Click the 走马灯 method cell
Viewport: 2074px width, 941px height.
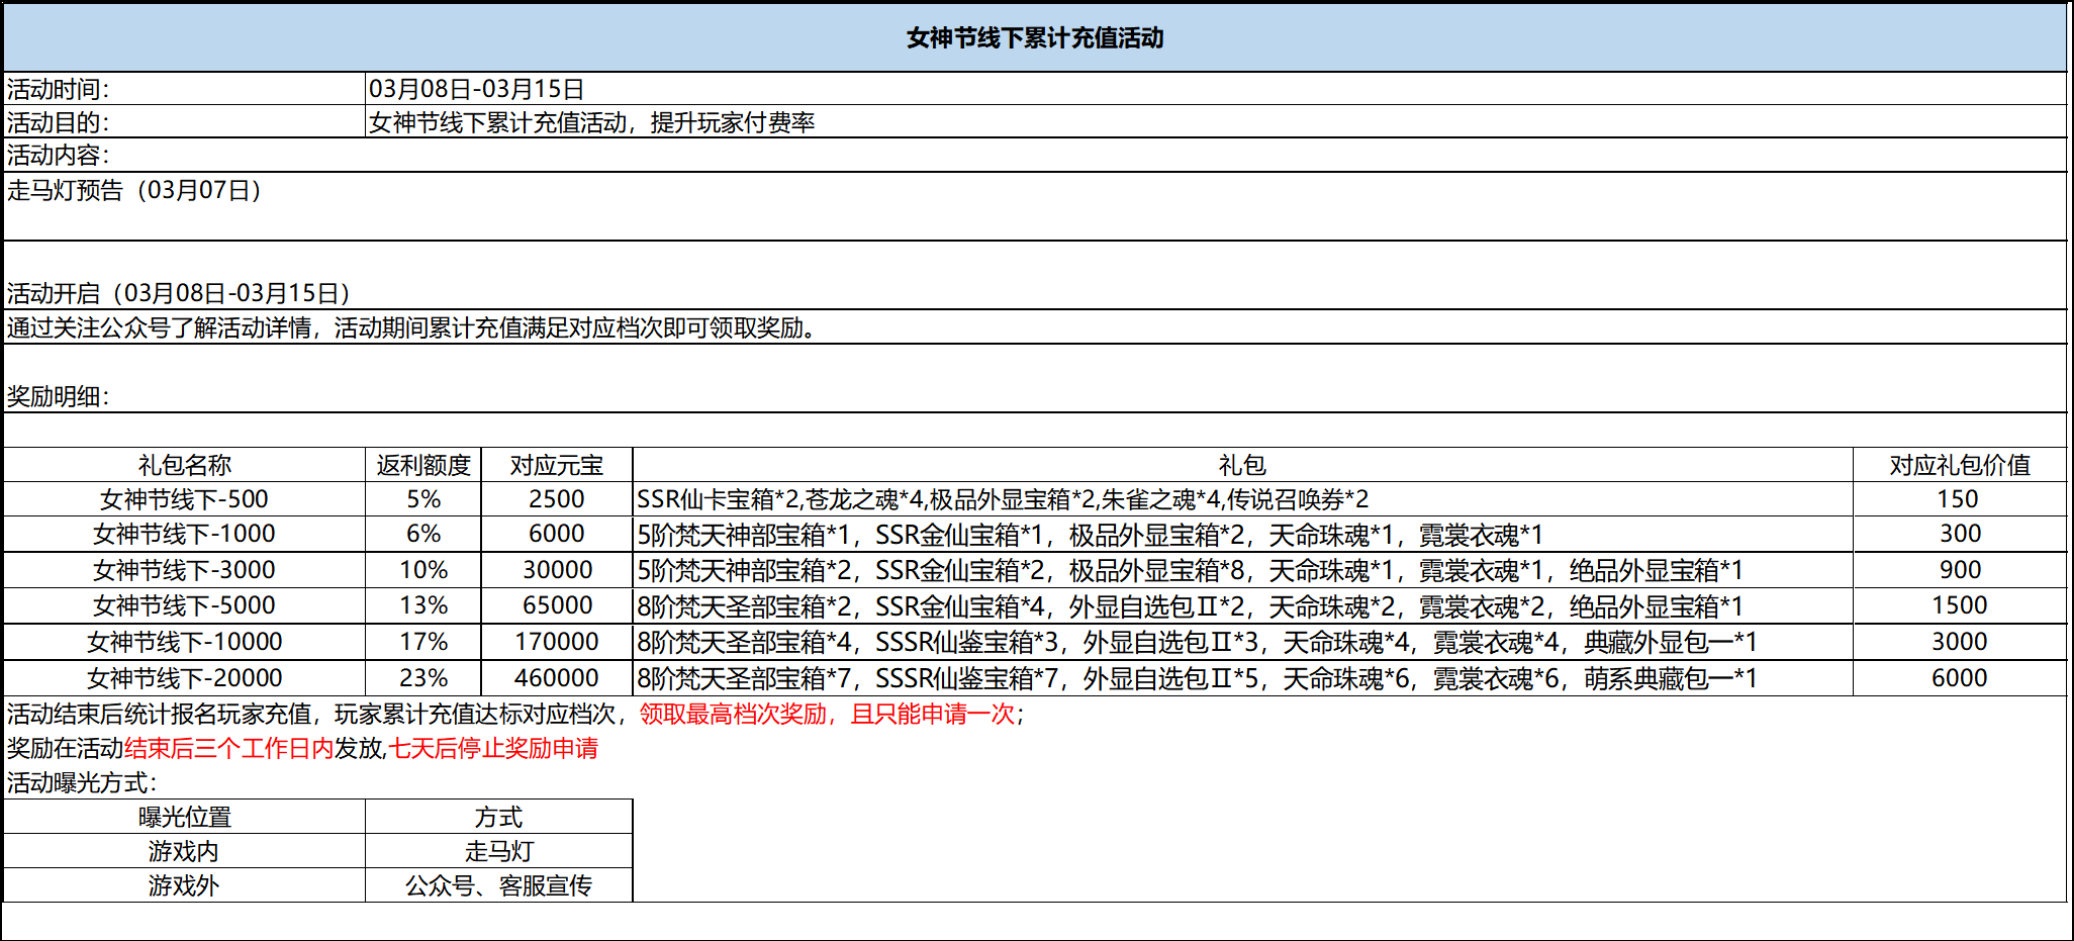click(x=499, y=851)
